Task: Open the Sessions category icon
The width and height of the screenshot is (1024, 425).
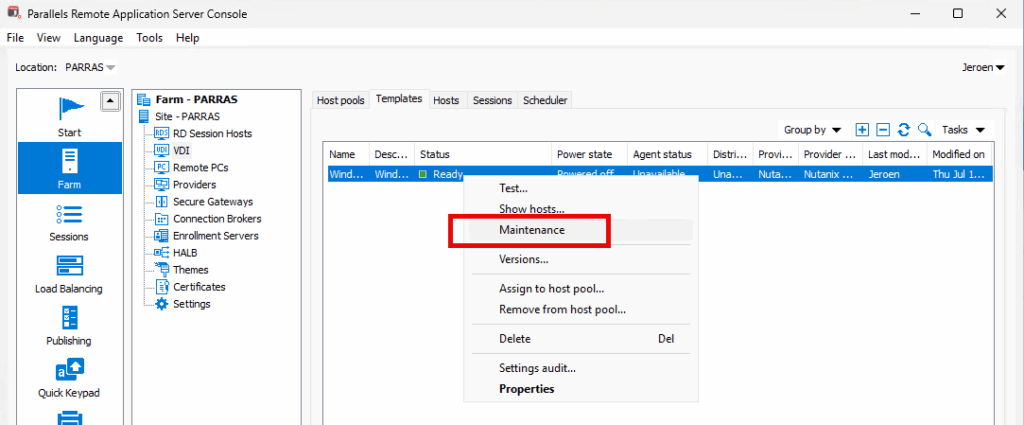Action: pos(69,214)
